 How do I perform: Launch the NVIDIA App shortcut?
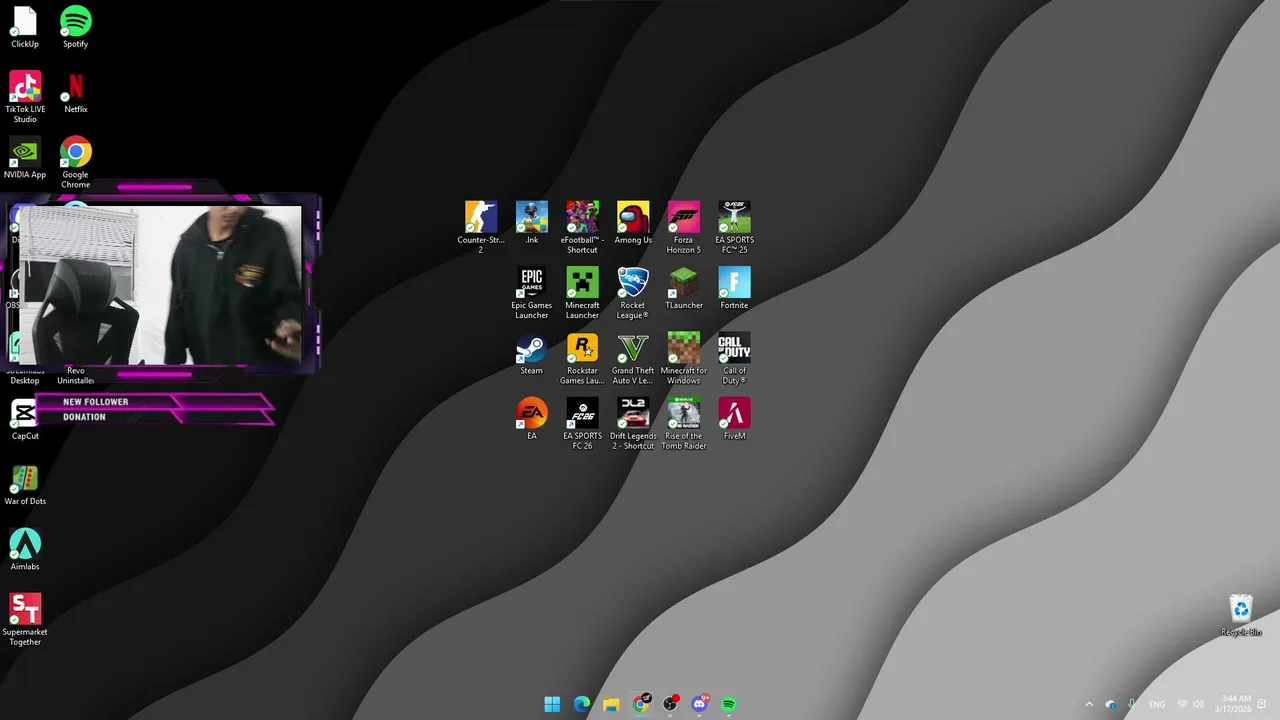[25, 158]
